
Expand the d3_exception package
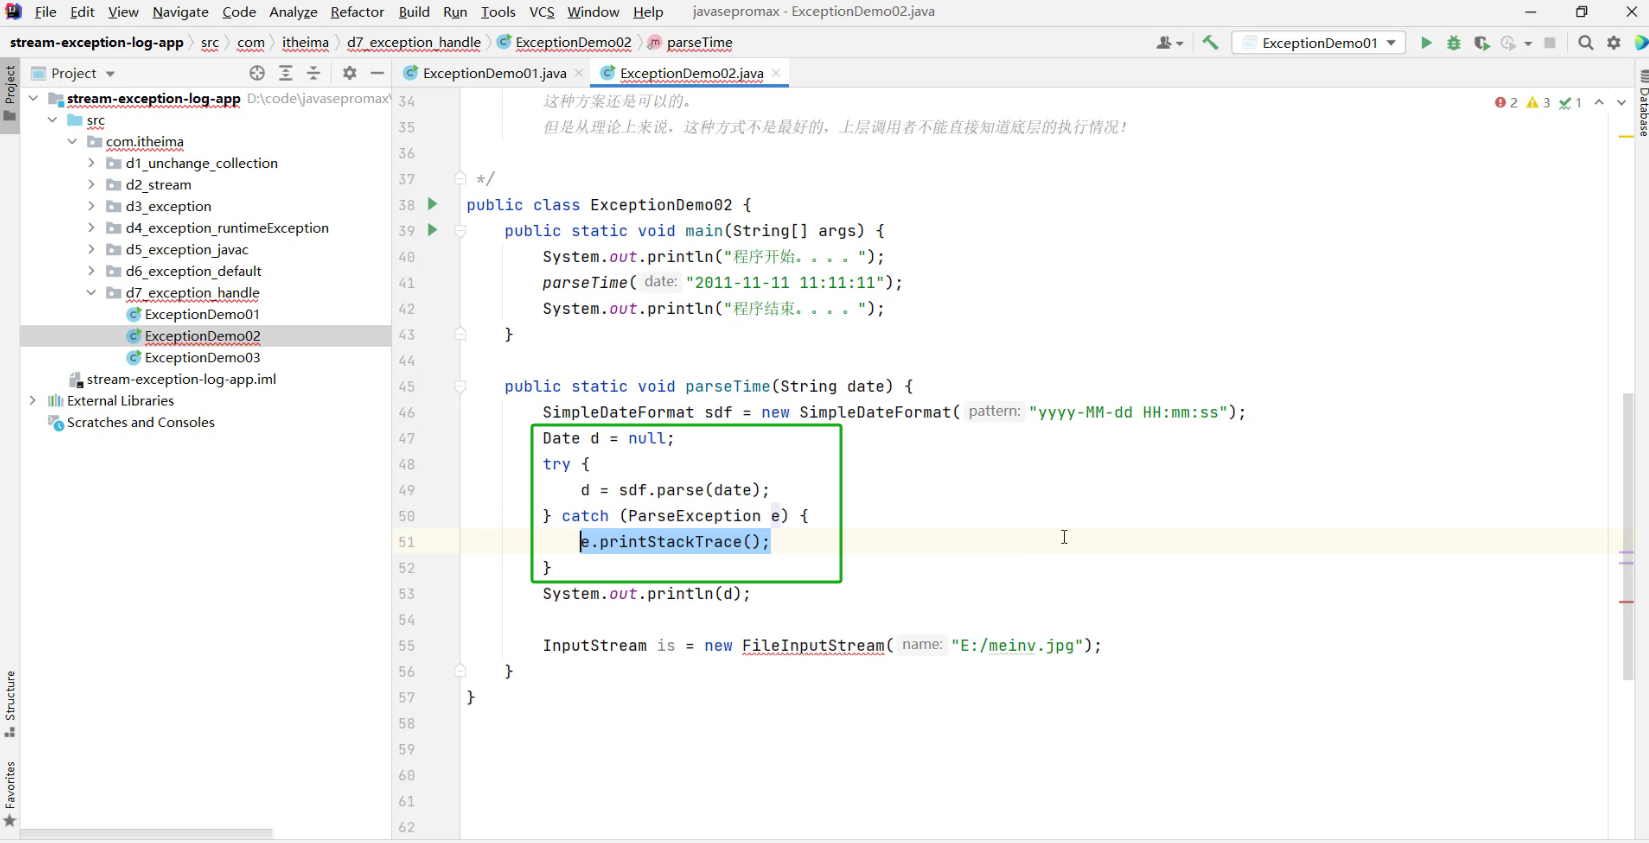click(91, 206)
